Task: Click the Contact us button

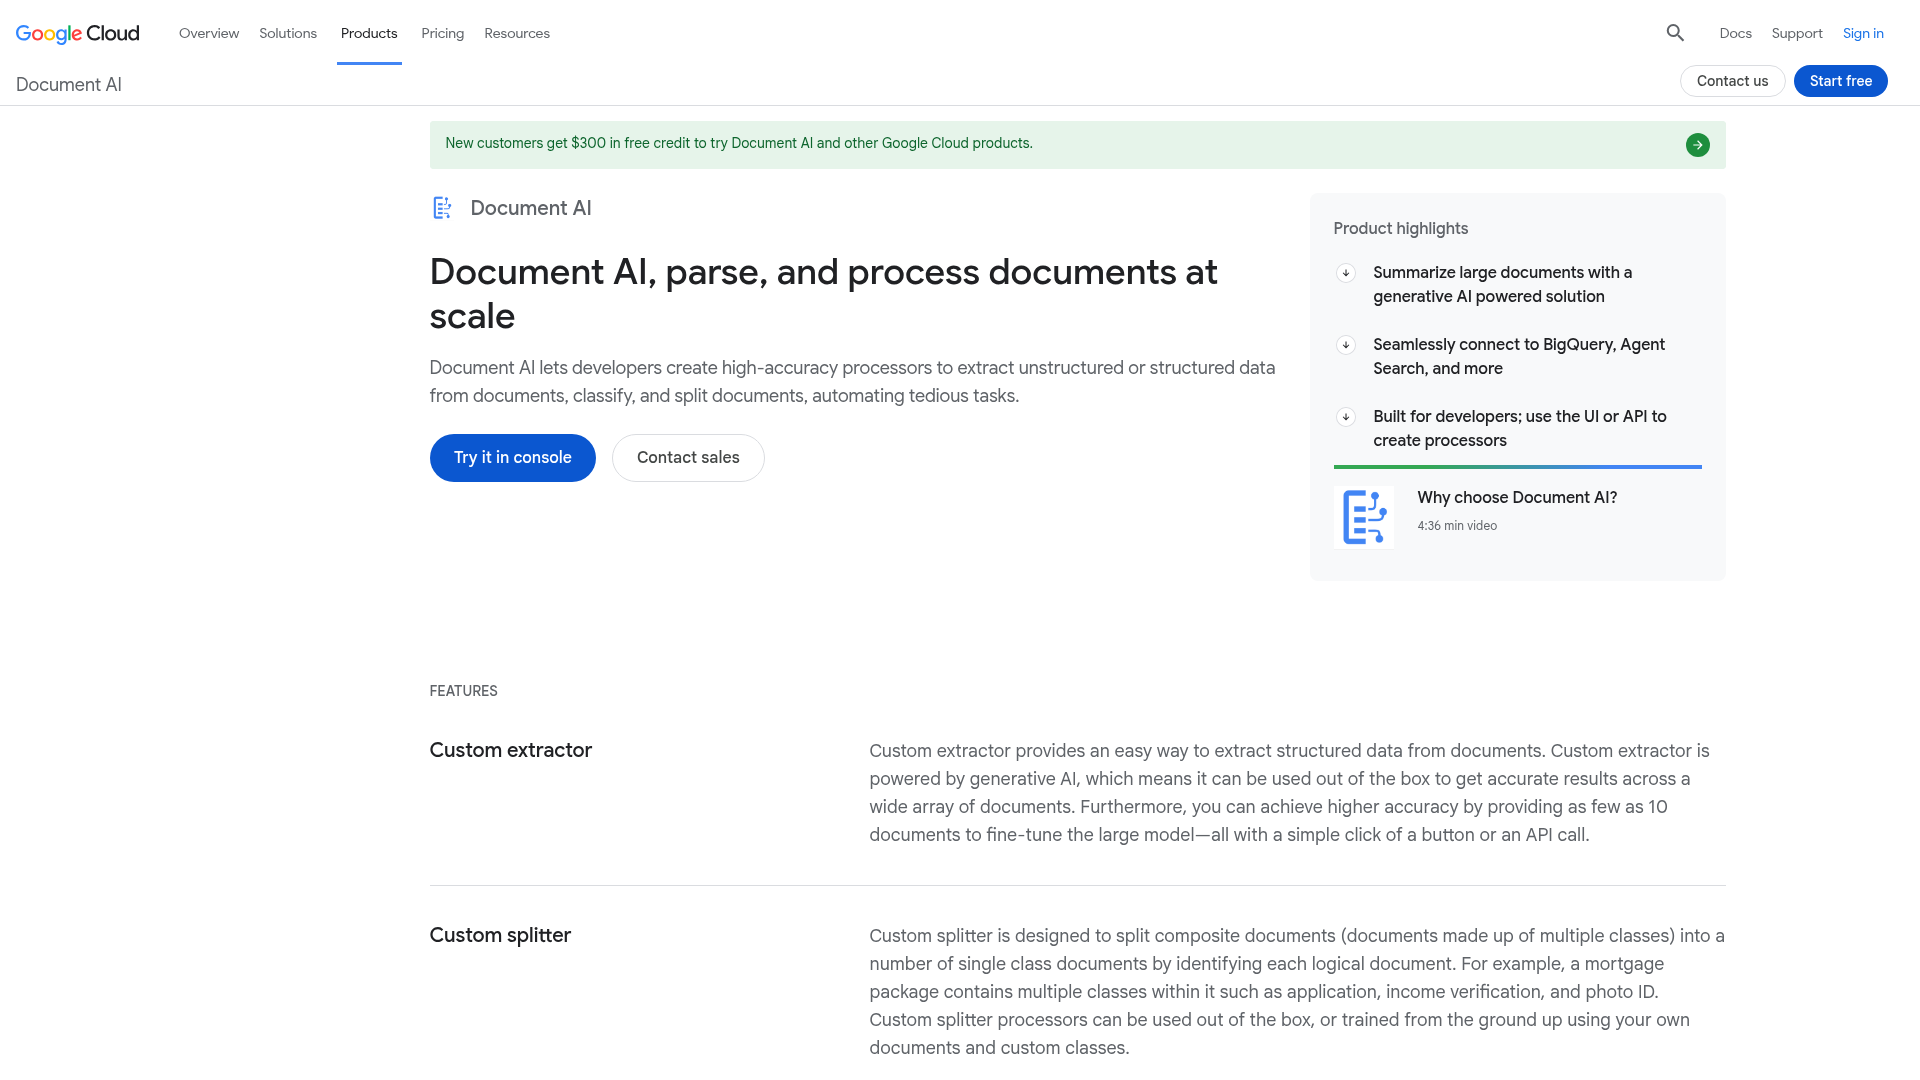Action: pyautogui.click(x=1732, y=81)
